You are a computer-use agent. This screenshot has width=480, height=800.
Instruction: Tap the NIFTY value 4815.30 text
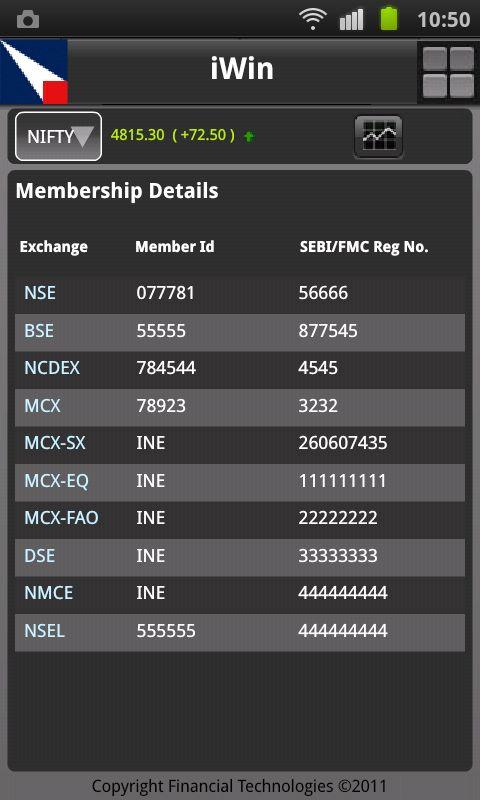click(137, 135)
